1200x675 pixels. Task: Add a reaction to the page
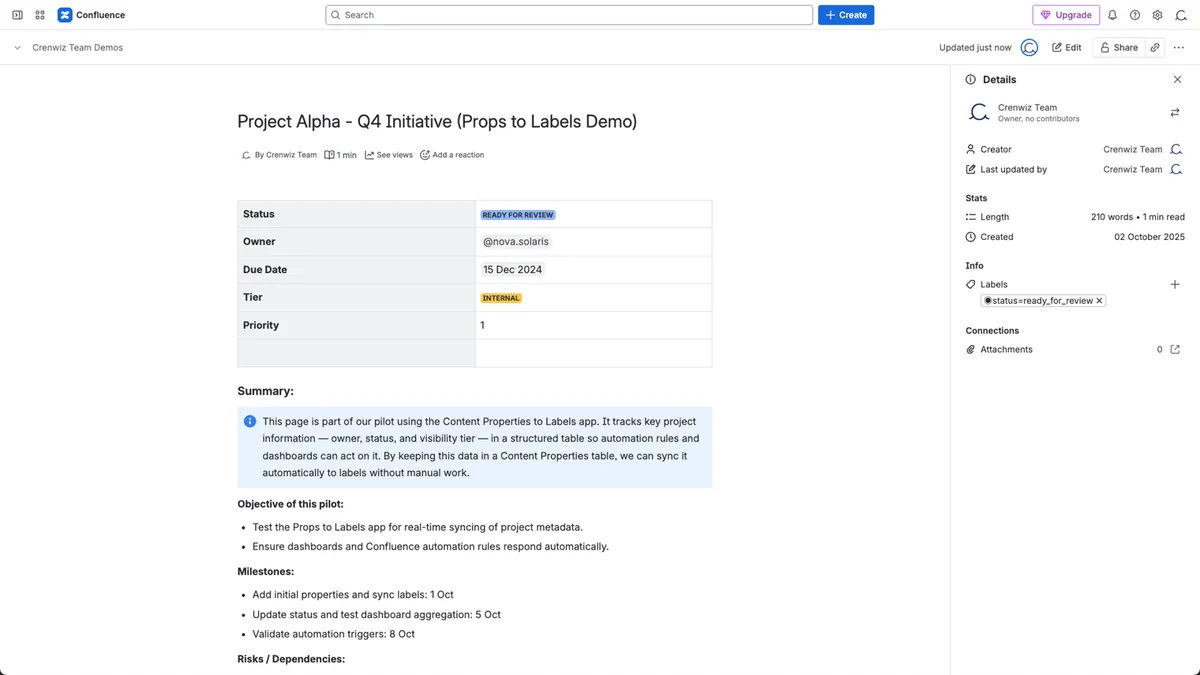pyautogui.click(x=452, y=155)
